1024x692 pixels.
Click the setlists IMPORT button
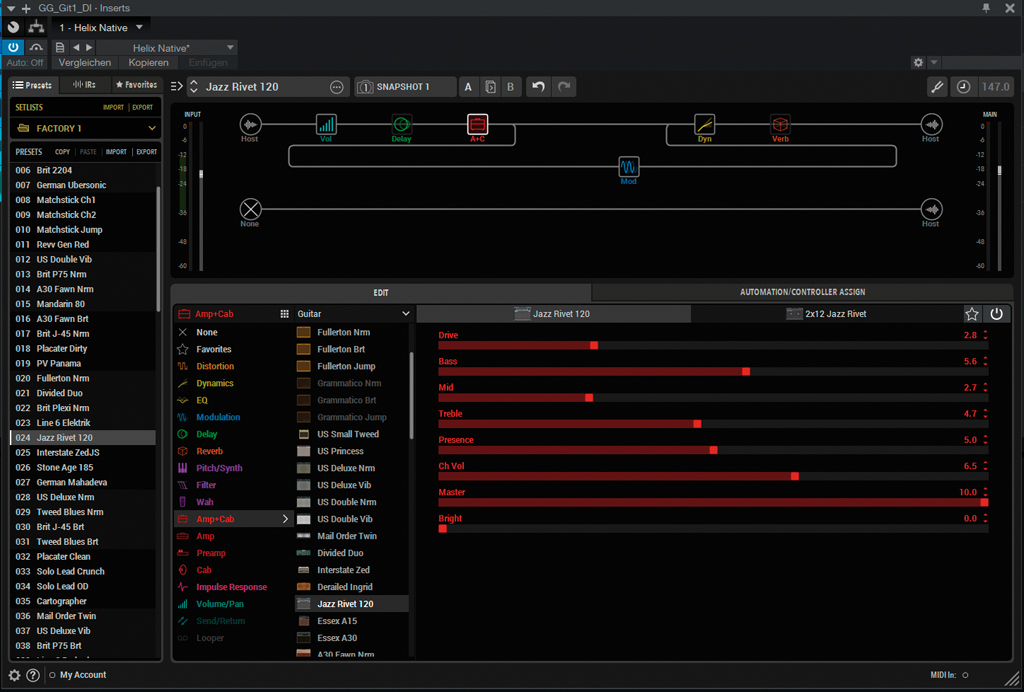click(113, 107)
